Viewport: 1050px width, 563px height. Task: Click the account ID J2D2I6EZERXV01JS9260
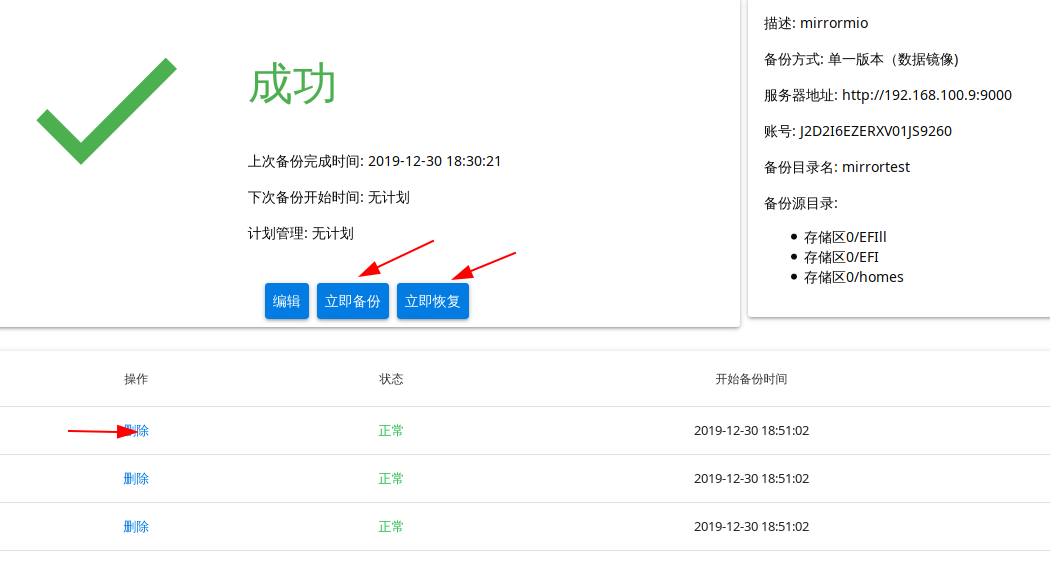click(875, 131)
